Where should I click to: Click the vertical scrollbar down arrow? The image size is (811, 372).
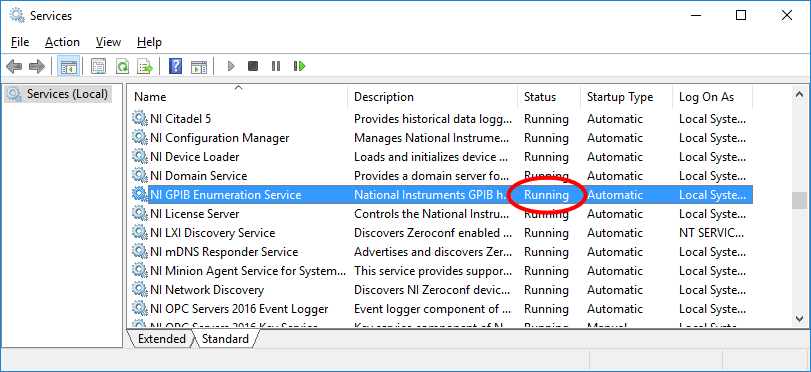point(799,319)
